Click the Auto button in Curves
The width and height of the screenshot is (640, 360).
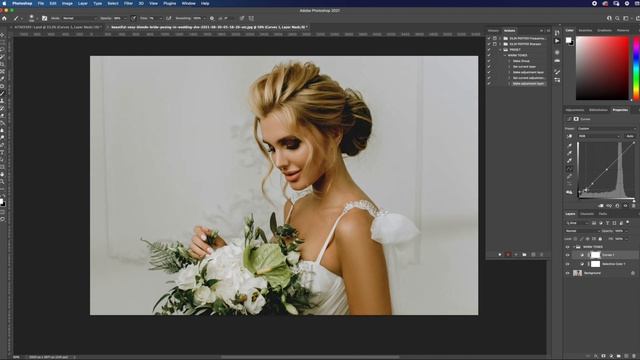(630, 136)
